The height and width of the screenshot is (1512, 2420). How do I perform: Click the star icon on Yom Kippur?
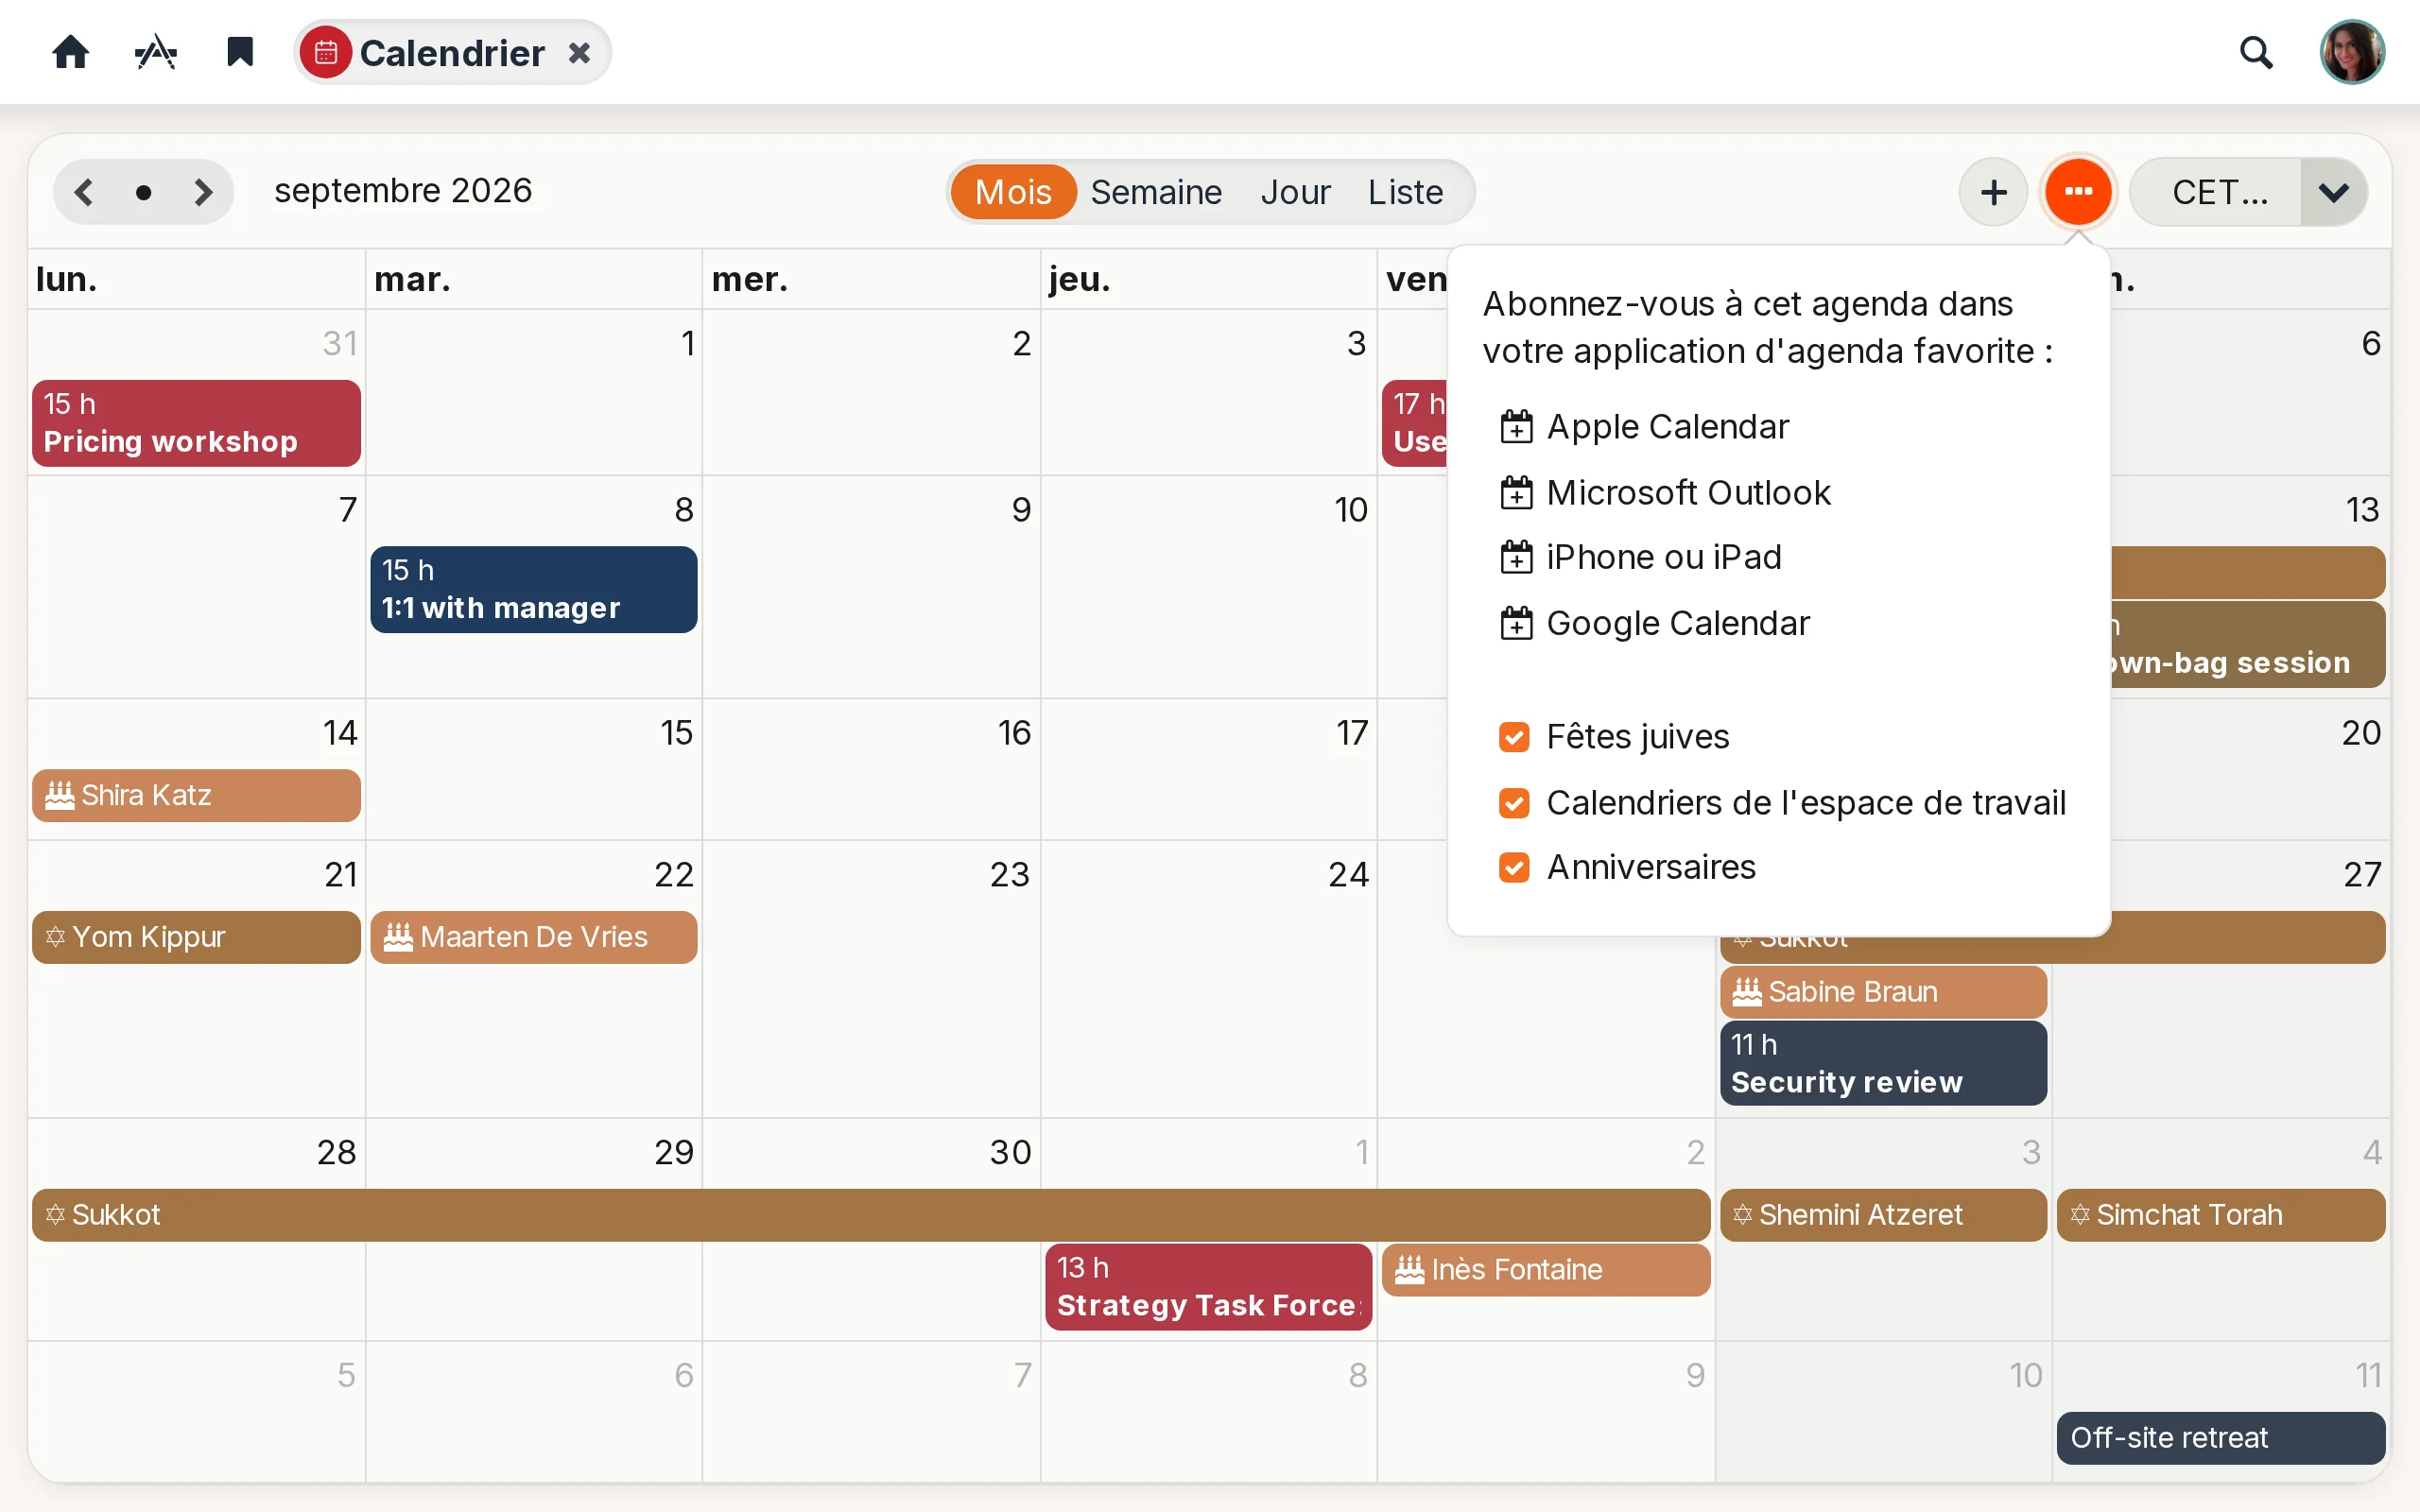point(55,937)
